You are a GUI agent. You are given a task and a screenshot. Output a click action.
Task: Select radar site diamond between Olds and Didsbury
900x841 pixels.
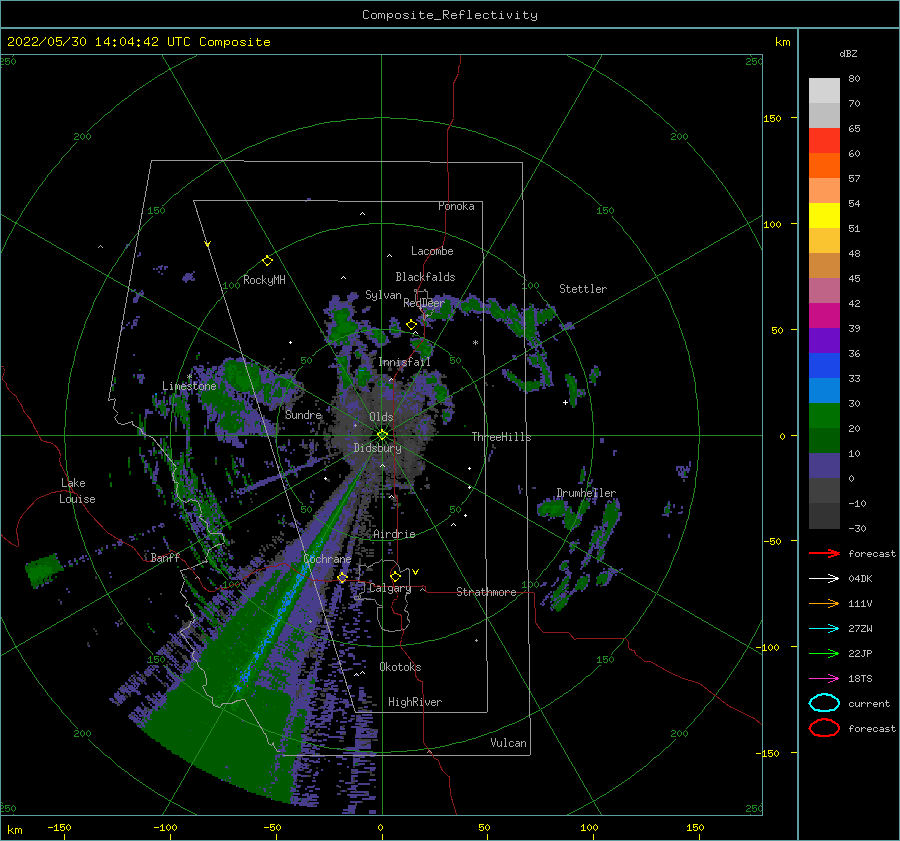tap(382, 435)
